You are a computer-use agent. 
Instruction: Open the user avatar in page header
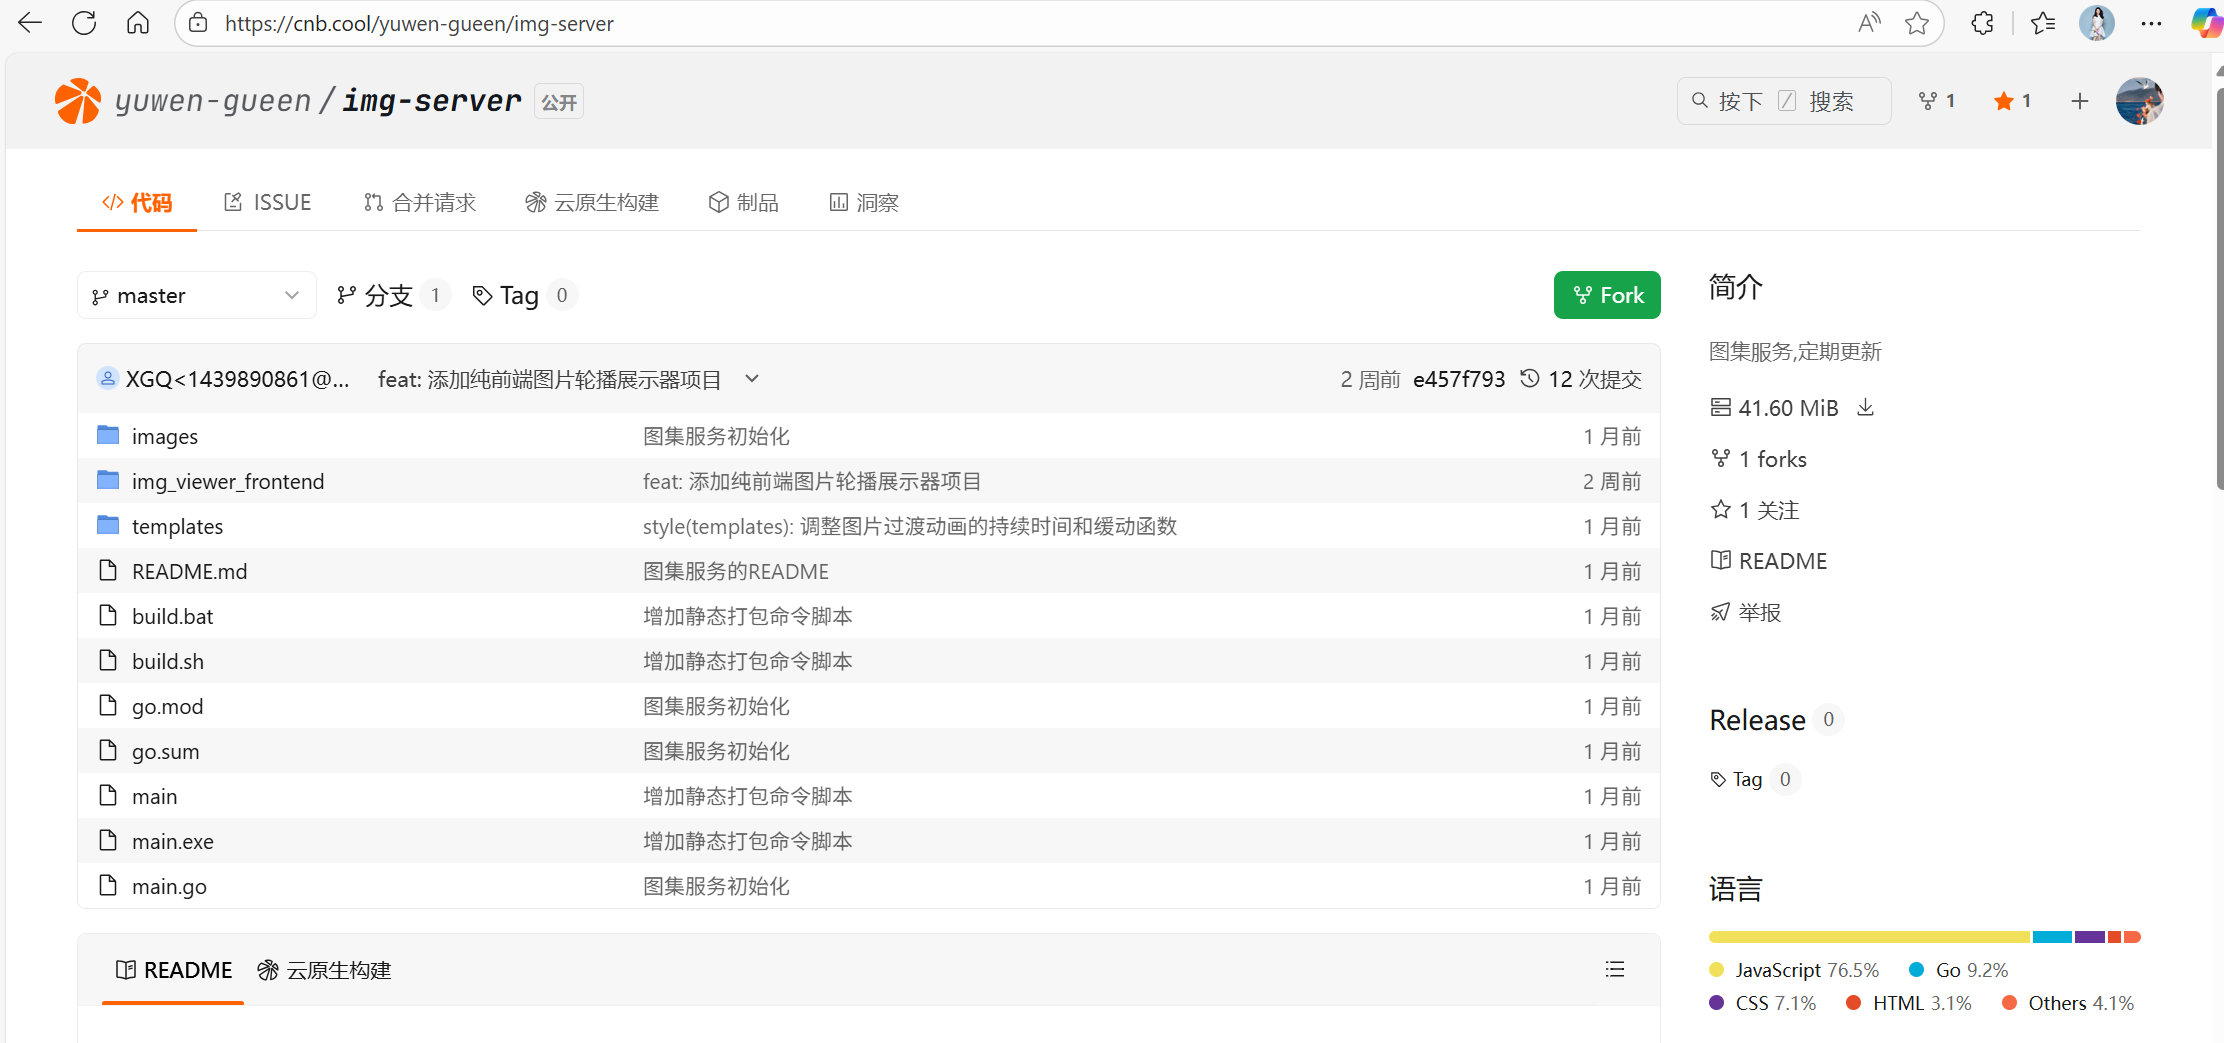coord(2139,101)
